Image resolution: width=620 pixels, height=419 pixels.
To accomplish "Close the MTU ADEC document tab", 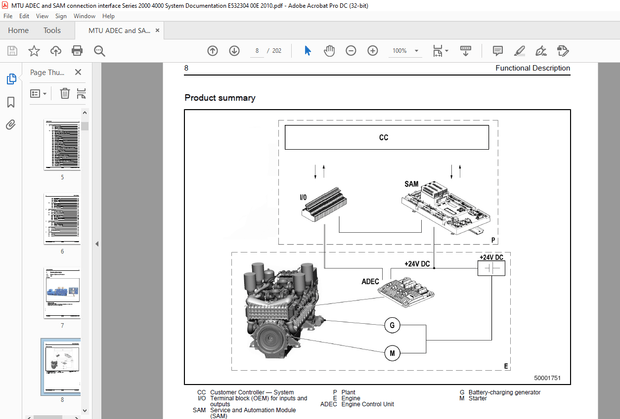I will click(157, 30).
